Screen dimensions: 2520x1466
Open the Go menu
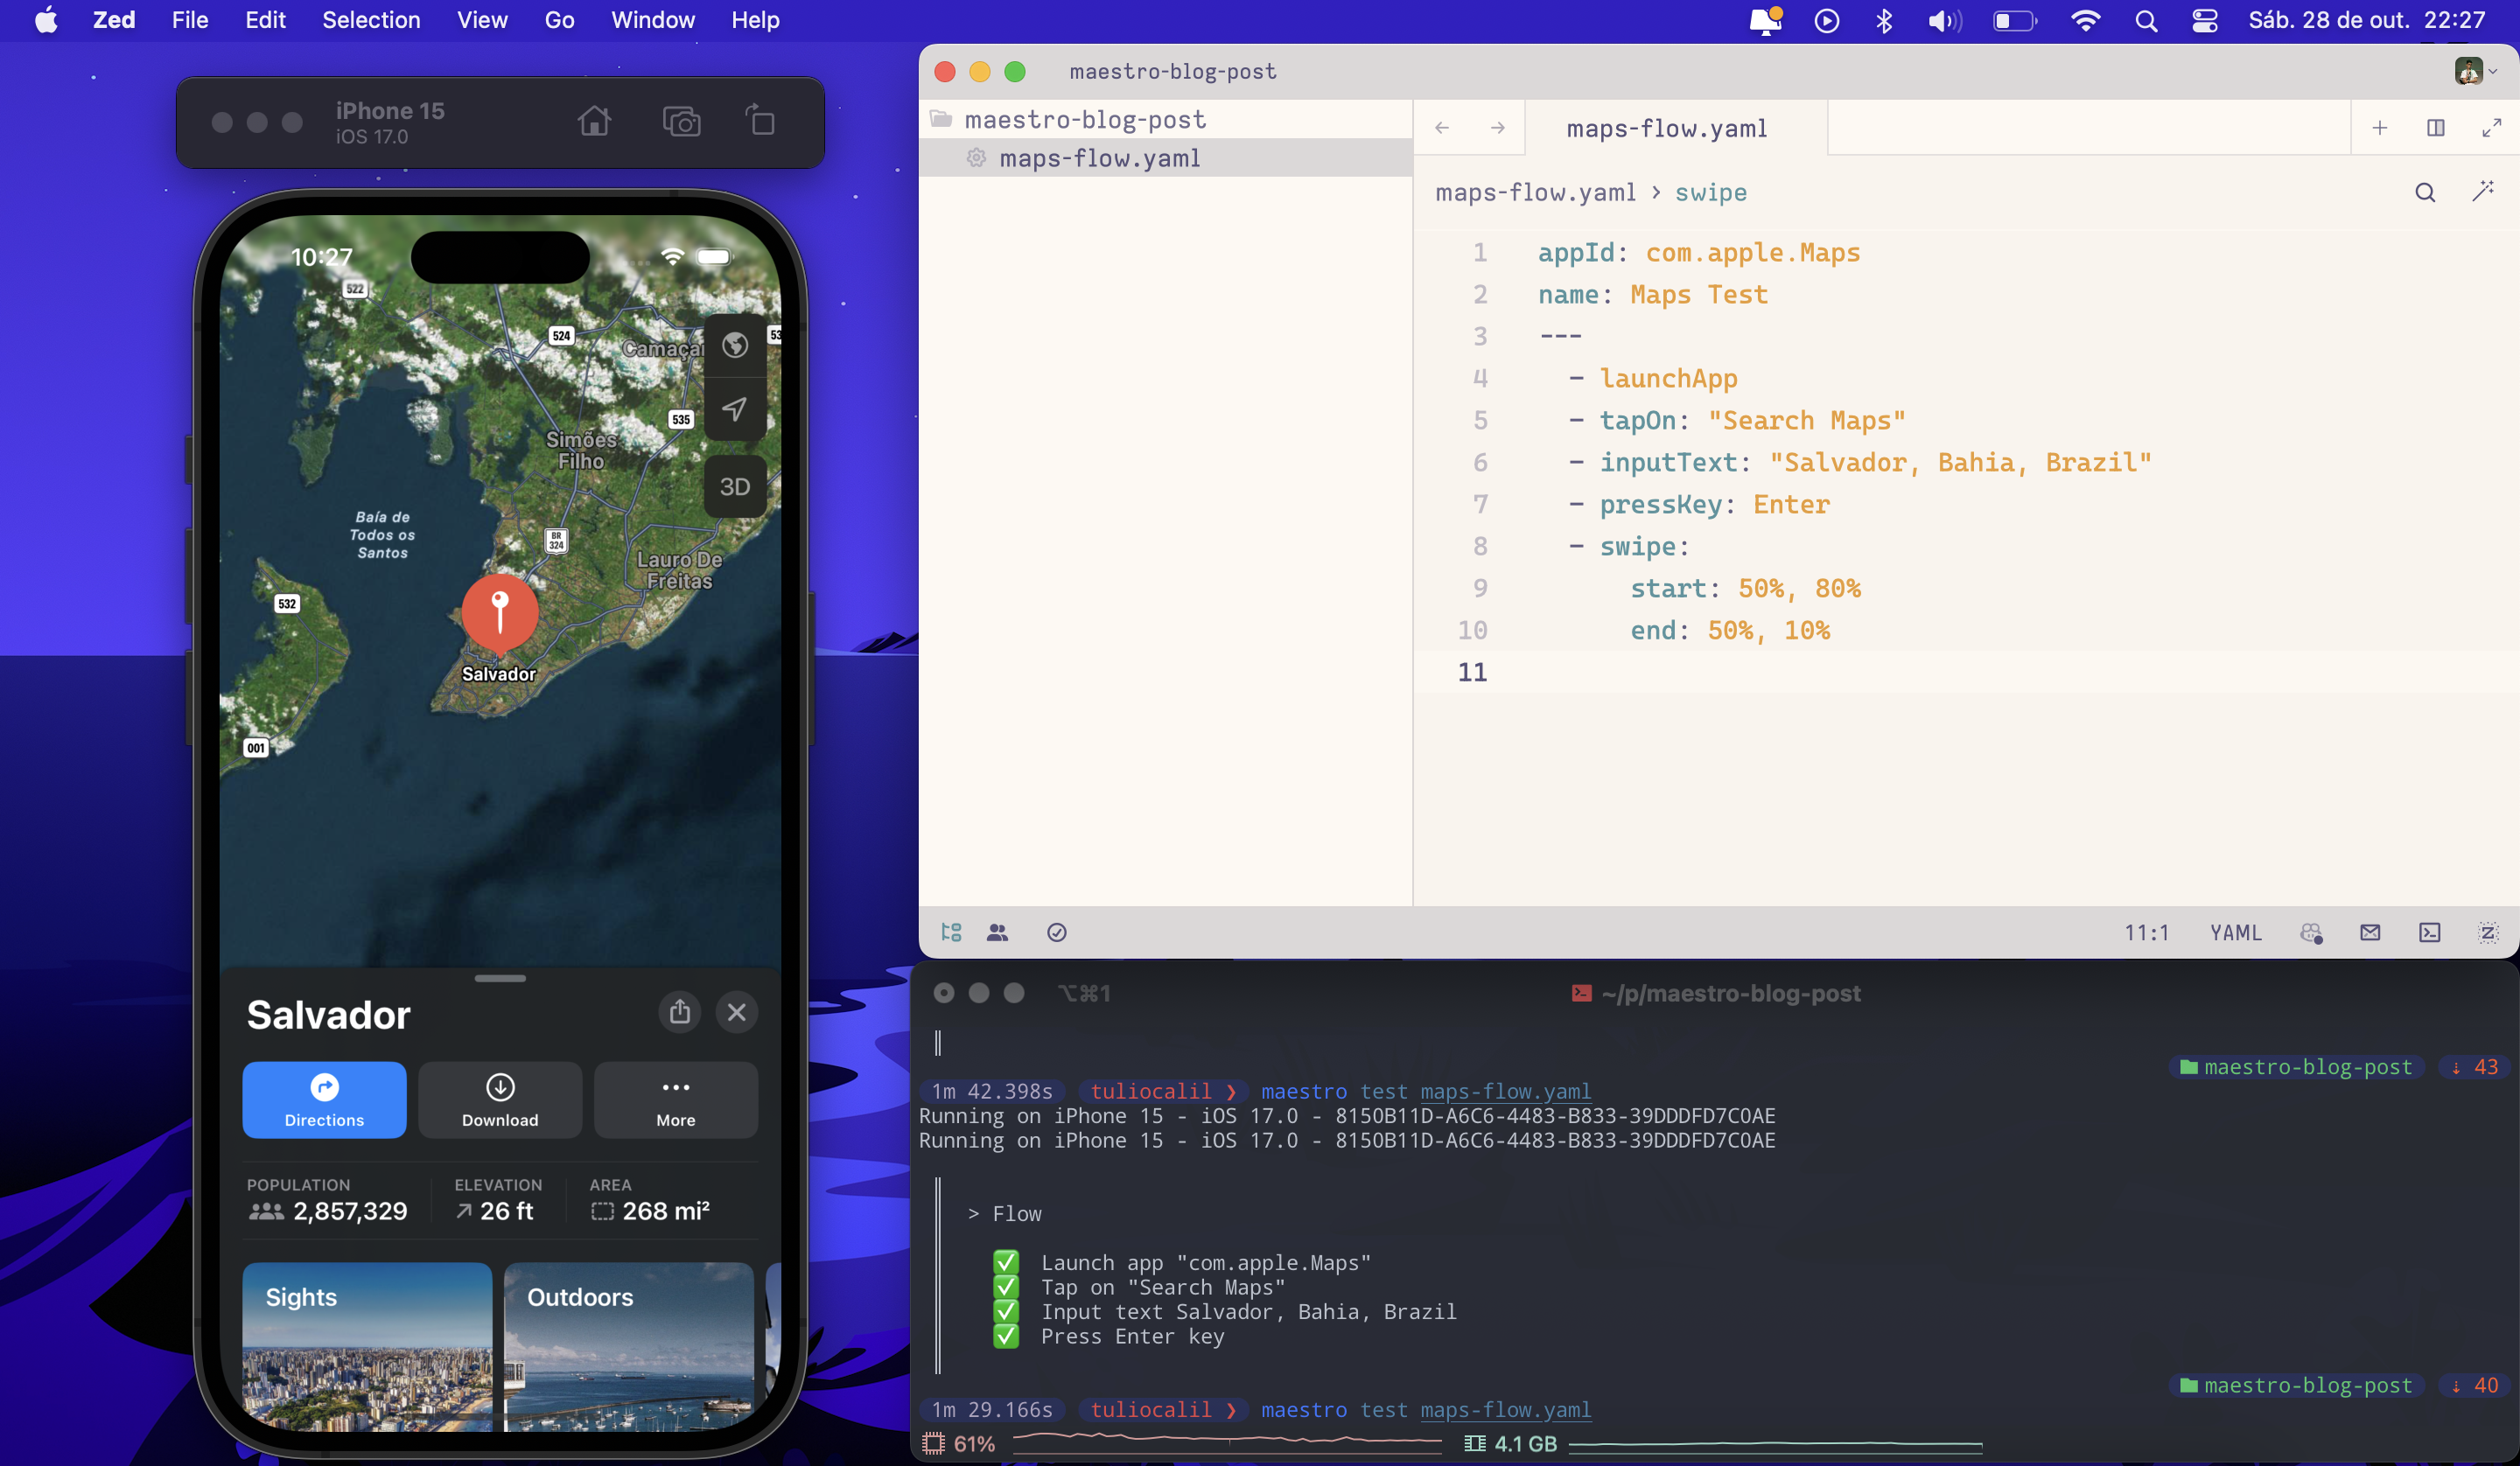pyautogui.click(x=559, y=20)
